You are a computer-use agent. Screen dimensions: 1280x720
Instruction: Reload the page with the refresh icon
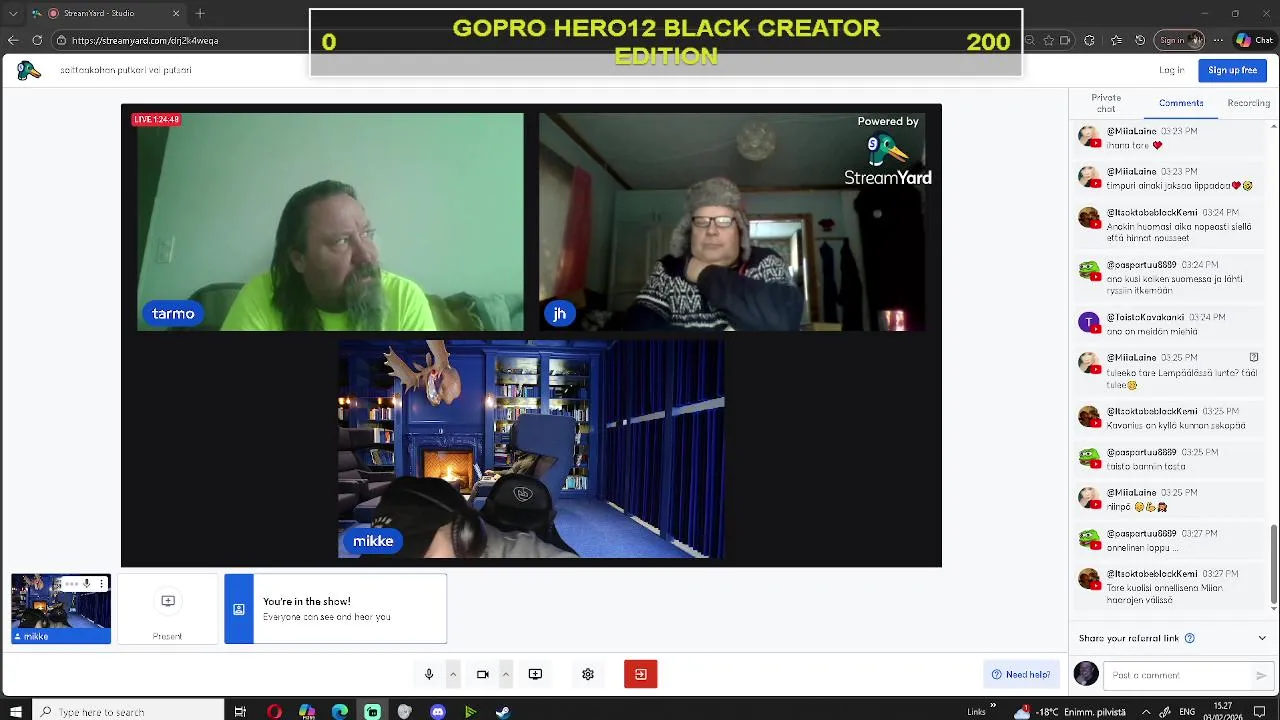tap(37, 41)
